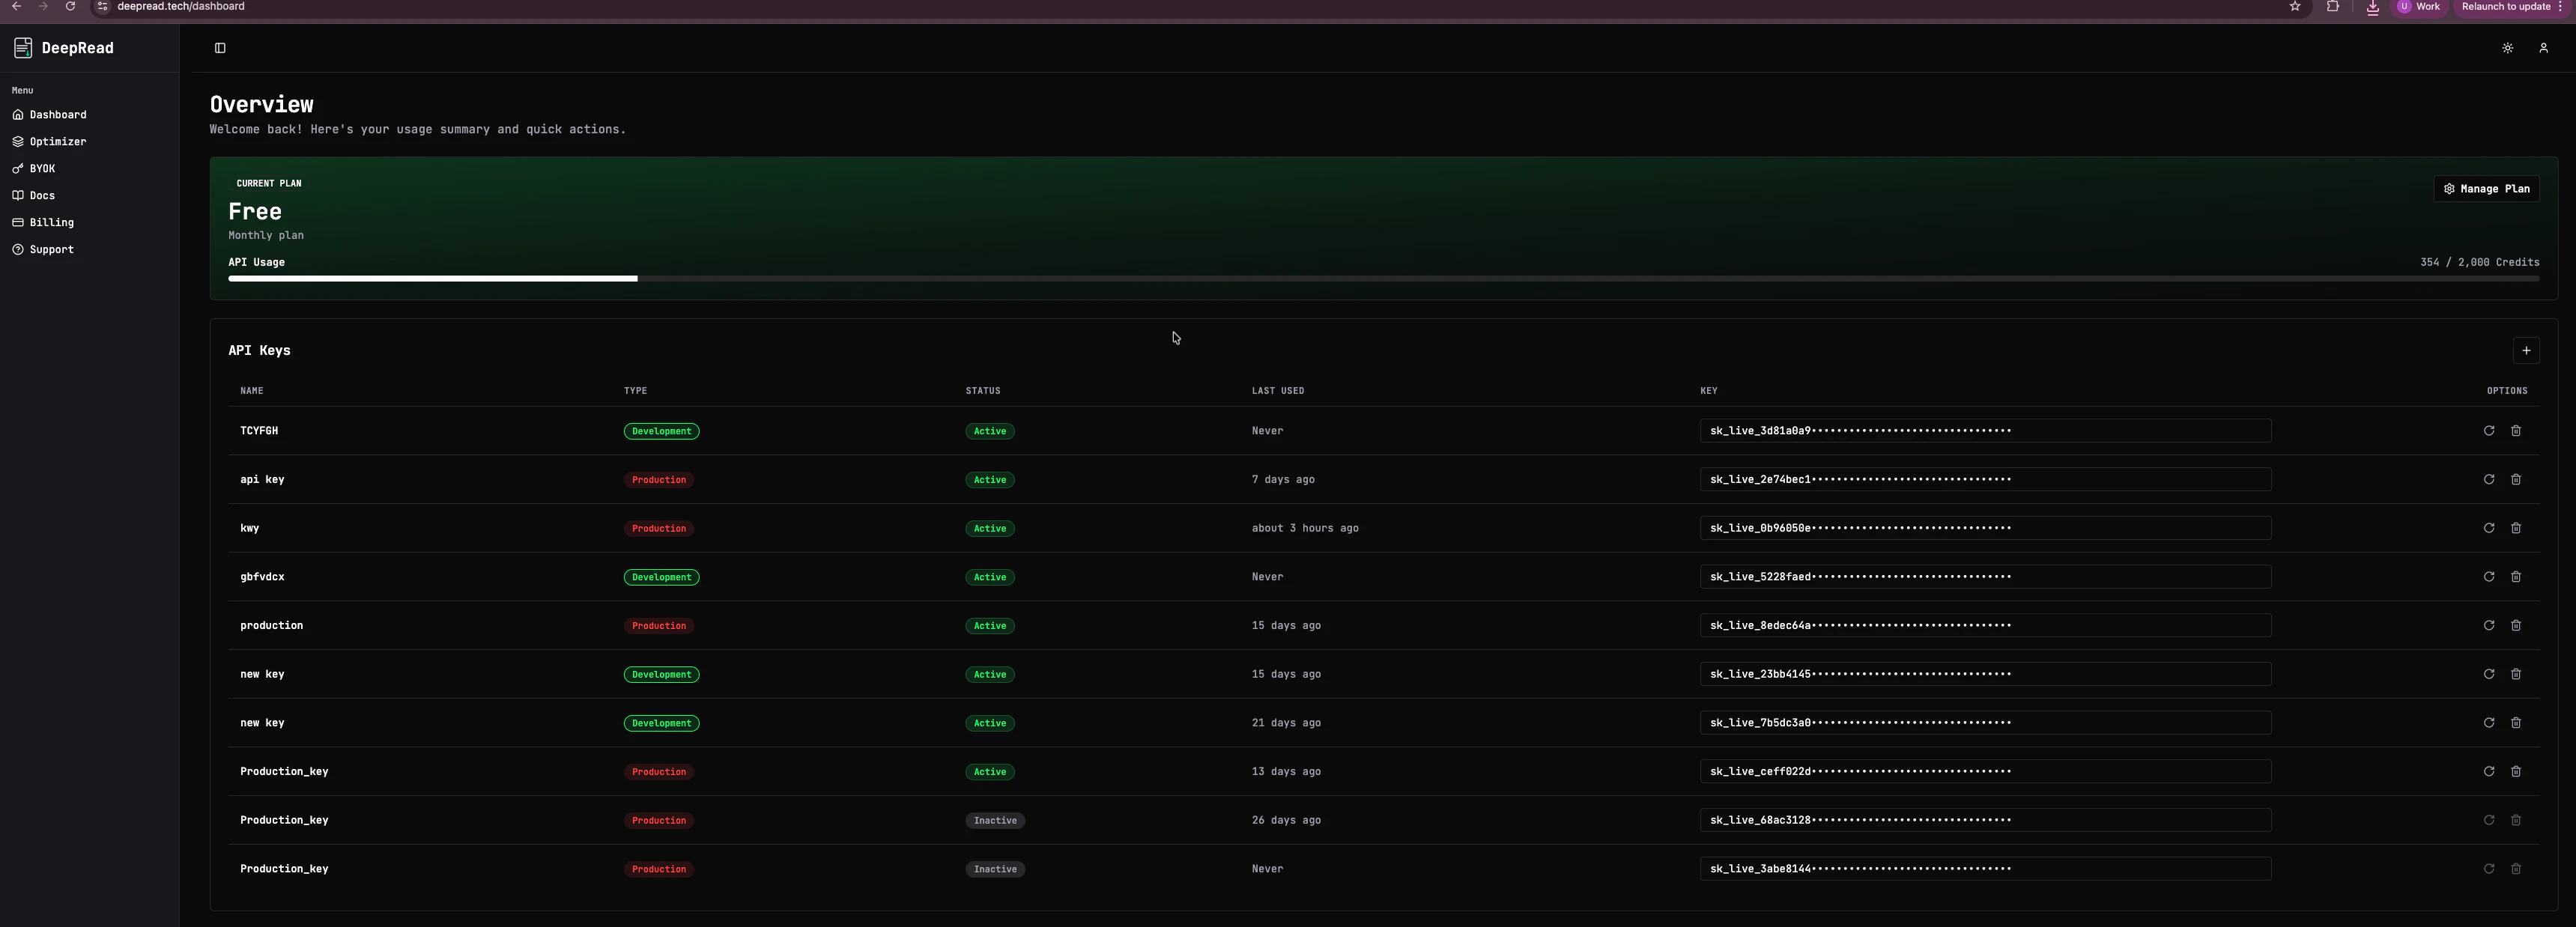Select Support from the sidebar menu
This screenshot has height=927, width=2576.
click(50, 249)
